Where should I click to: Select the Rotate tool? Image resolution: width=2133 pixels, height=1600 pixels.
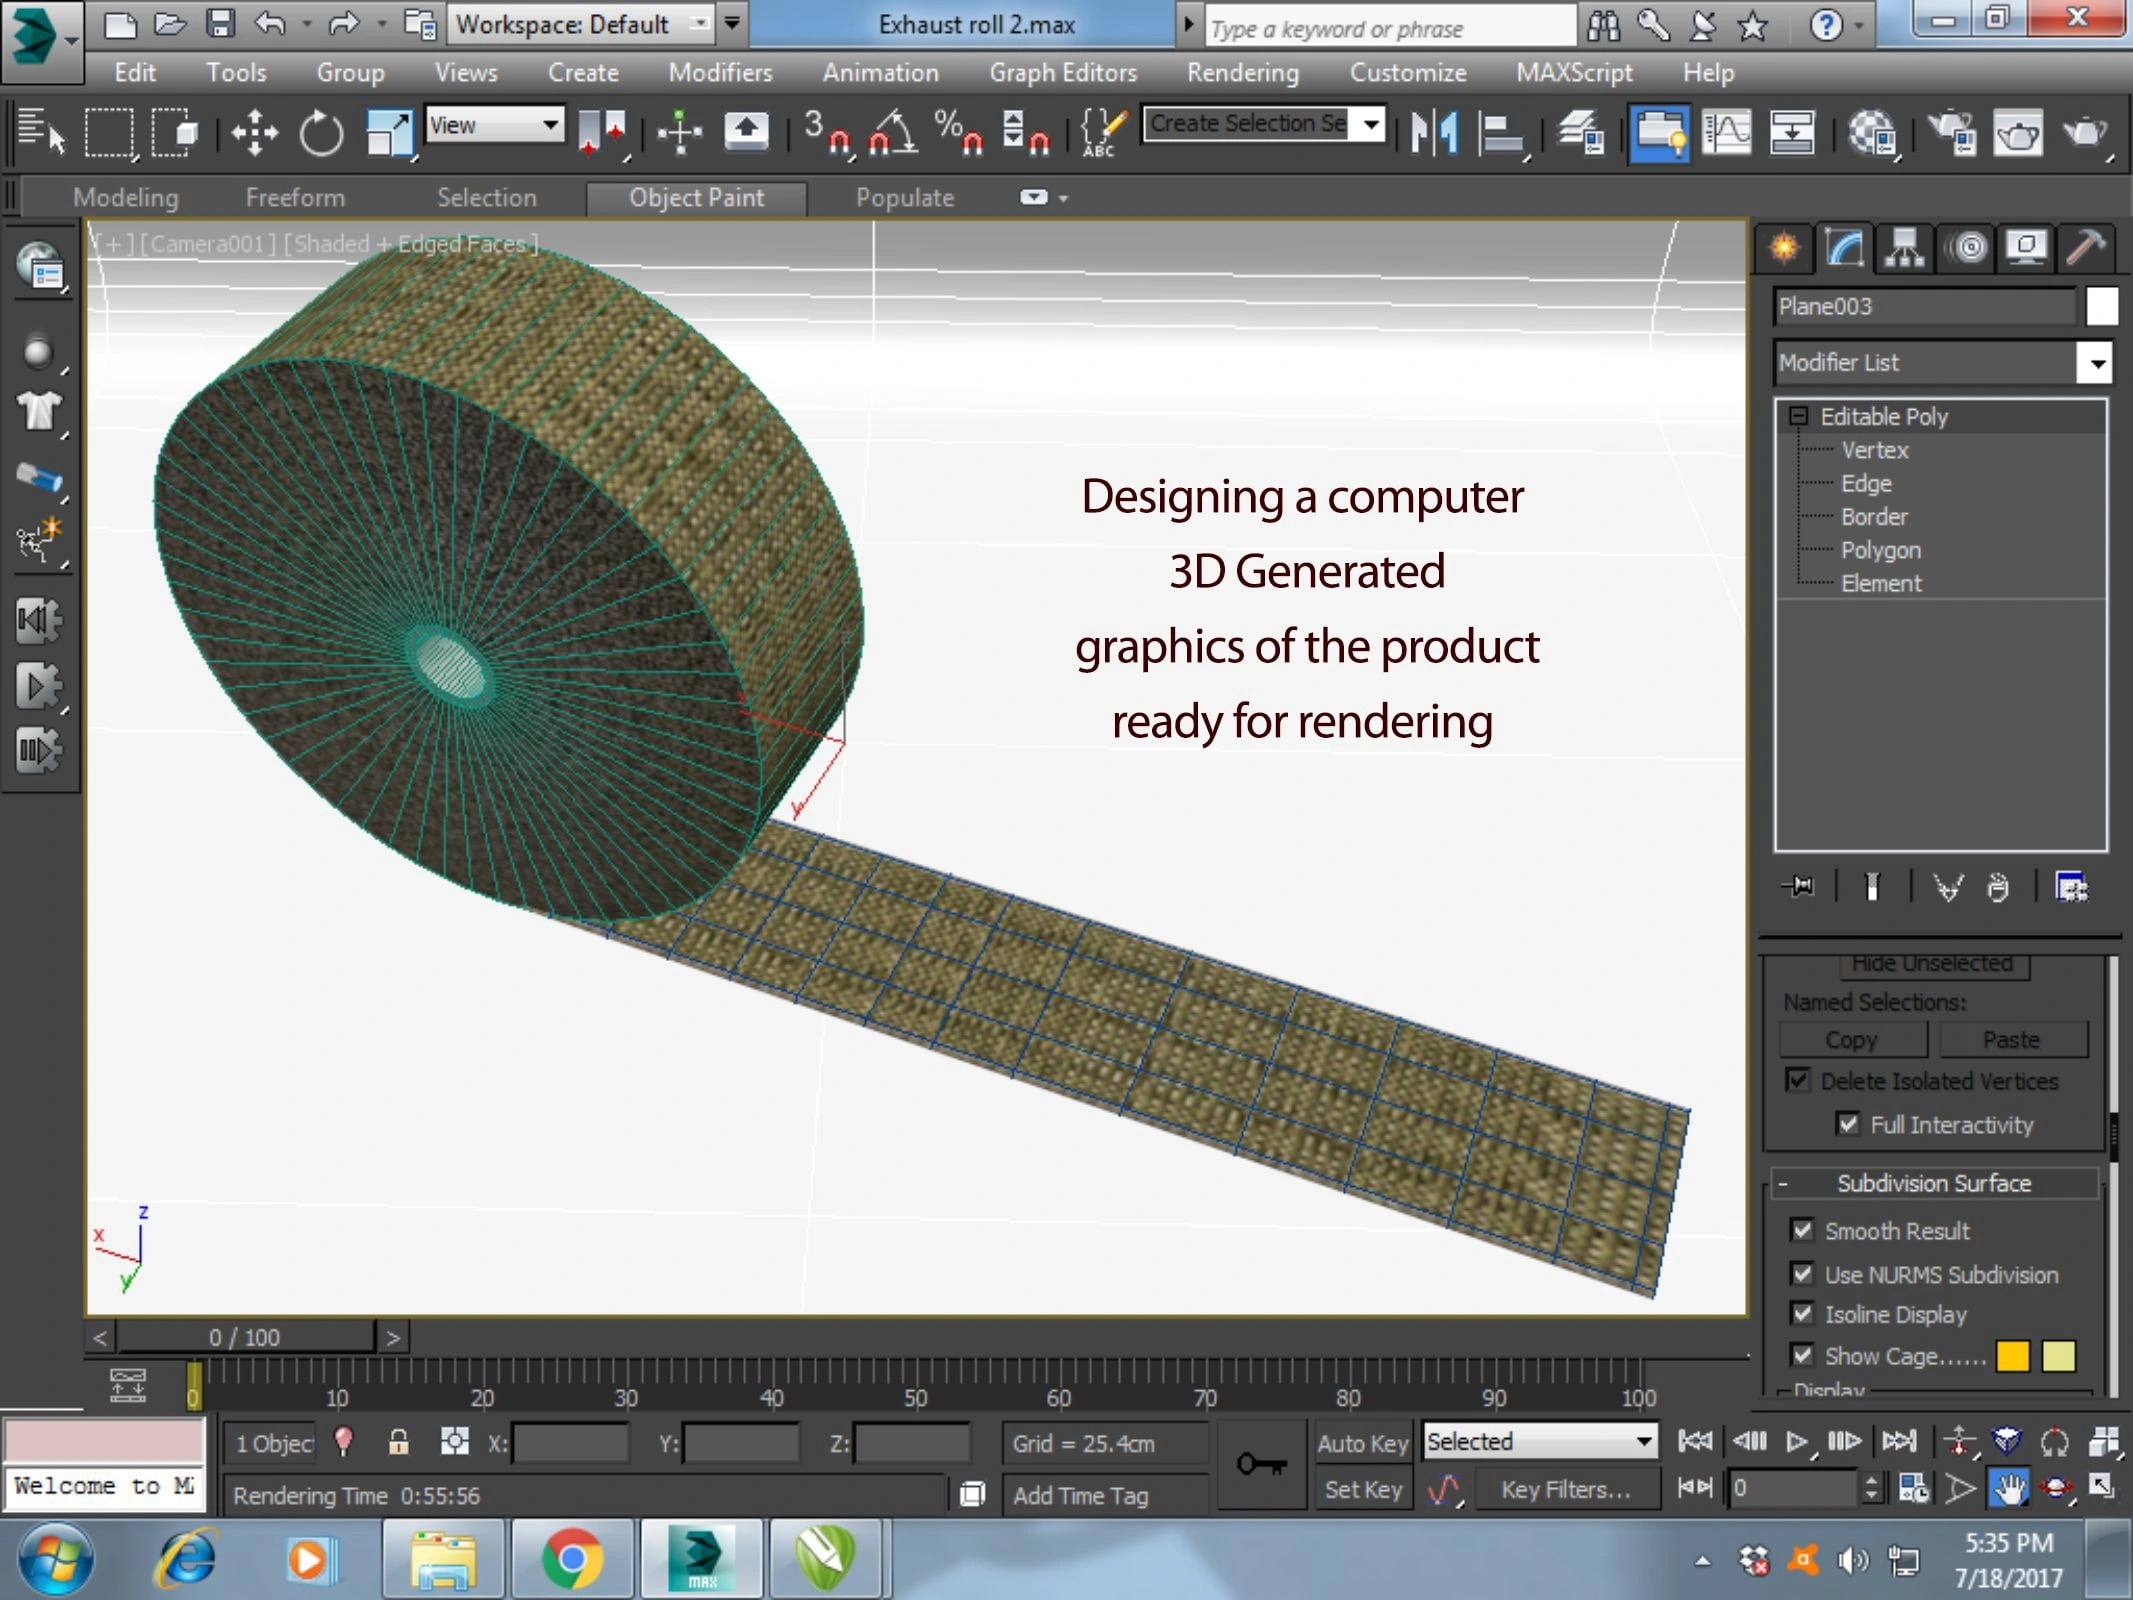tap(321, 132)
